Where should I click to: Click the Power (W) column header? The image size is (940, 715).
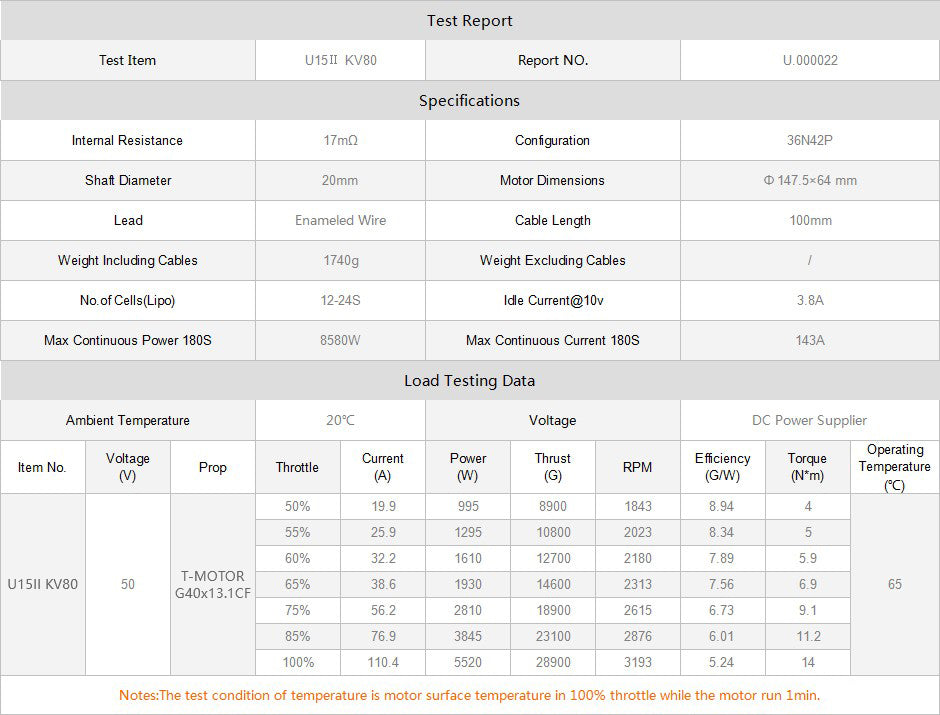(x=468, y=467)
